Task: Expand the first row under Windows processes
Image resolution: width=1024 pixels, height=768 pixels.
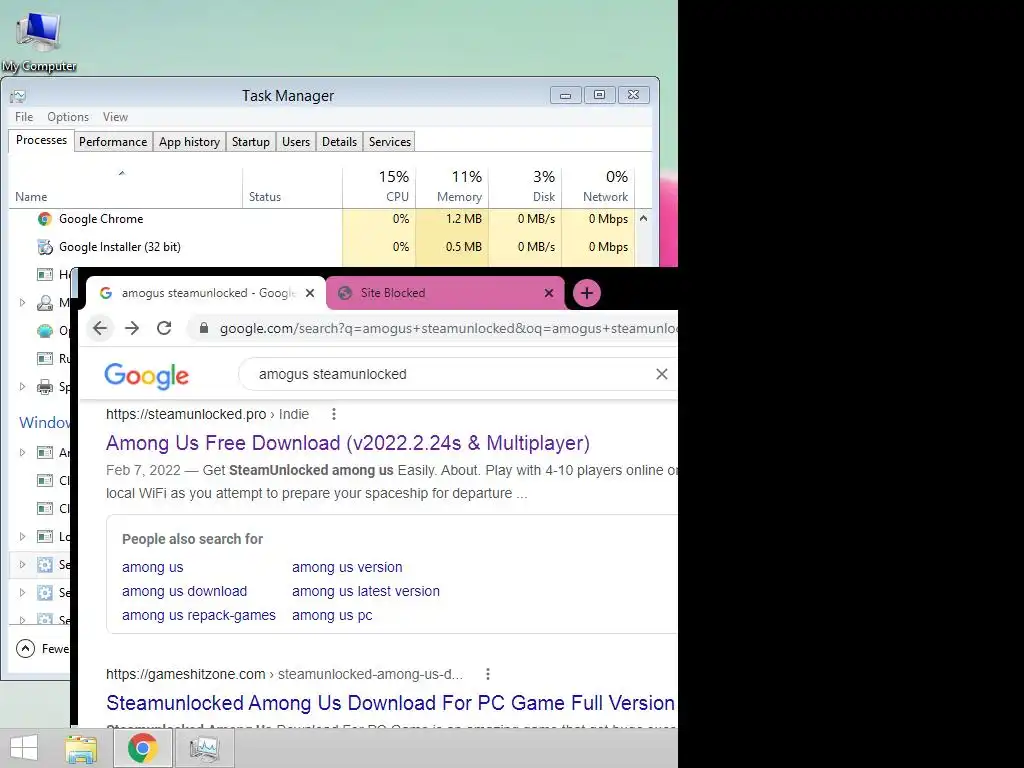Action: (x=22, y=453)
